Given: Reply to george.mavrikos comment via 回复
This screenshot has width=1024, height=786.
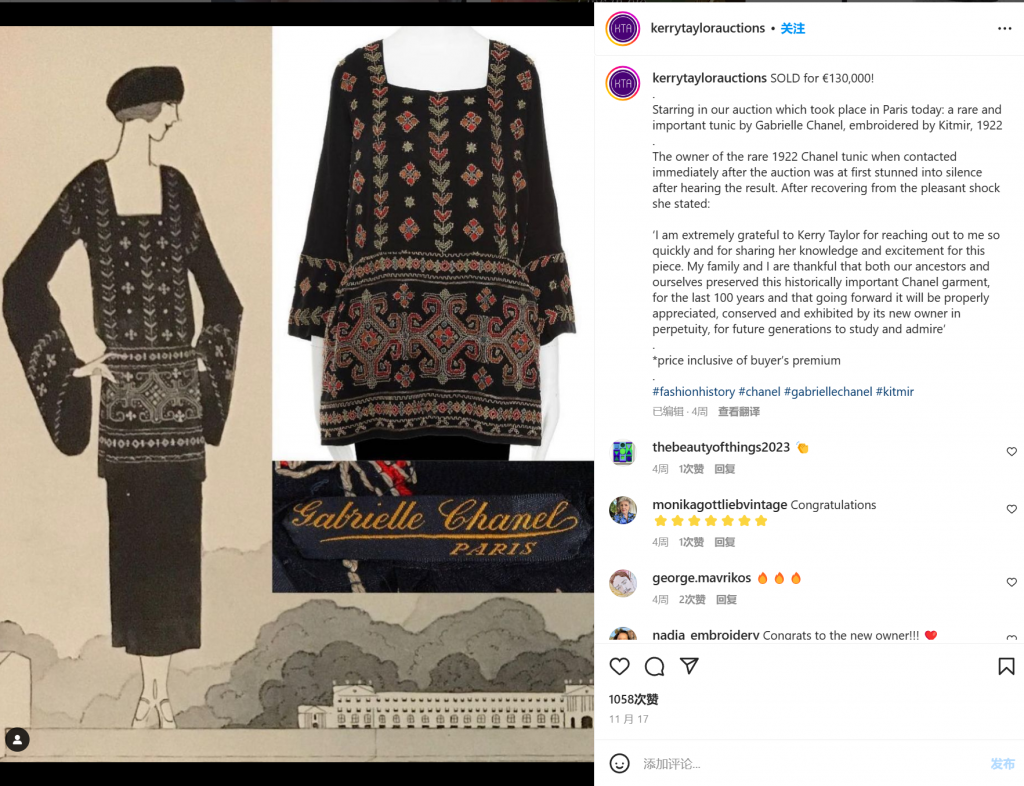Looking at the screenshot, I should tap(726, 599).
